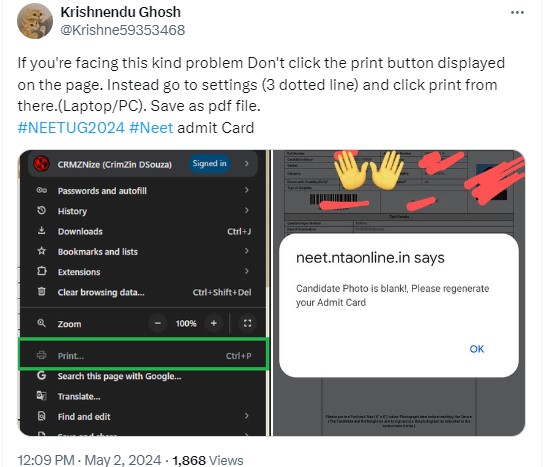Select Print... in the menu
The width and height of the screenshot is (550, 467).
144,355
